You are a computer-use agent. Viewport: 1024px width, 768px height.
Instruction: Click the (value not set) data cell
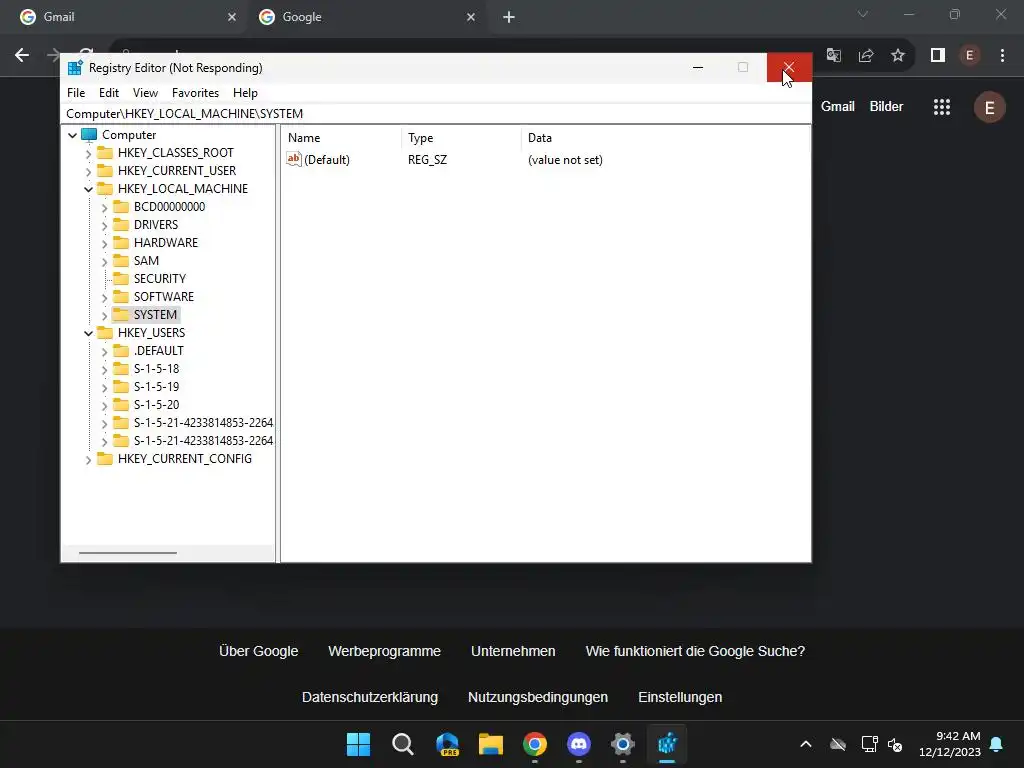[565, 159]
